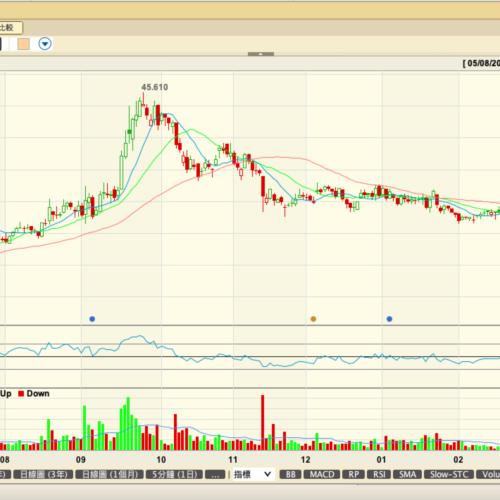This screenshot has height=500, width=500.
Task: Toggle the RP indicator
Action: coord(353,474)
